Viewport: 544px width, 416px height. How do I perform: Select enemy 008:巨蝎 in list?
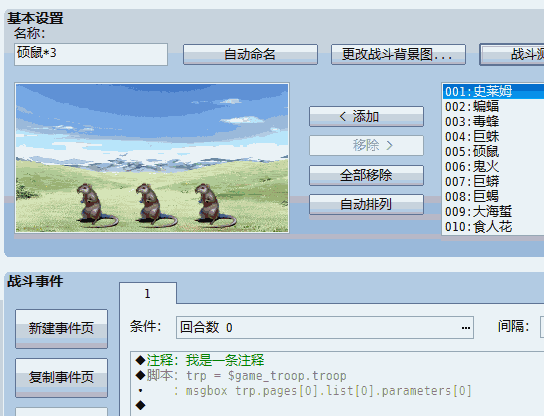point(493,196)
